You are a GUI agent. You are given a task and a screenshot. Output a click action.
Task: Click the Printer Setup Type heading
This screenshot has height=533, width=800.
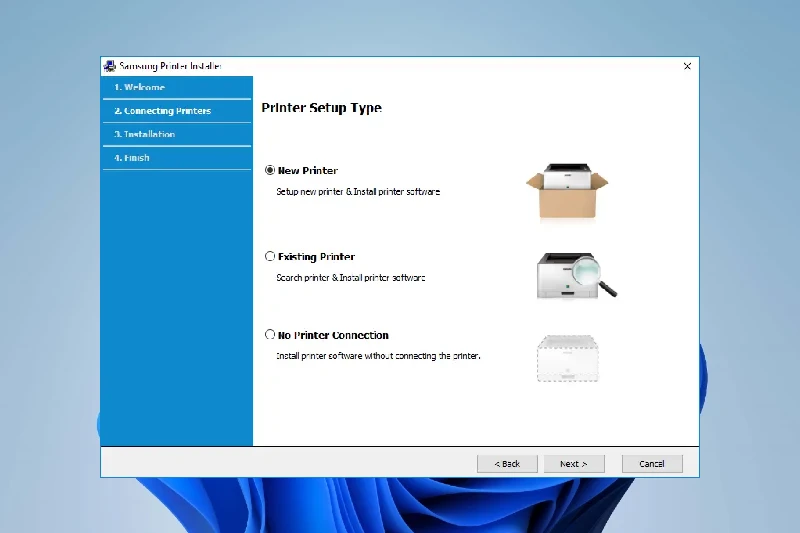point(321,108)
